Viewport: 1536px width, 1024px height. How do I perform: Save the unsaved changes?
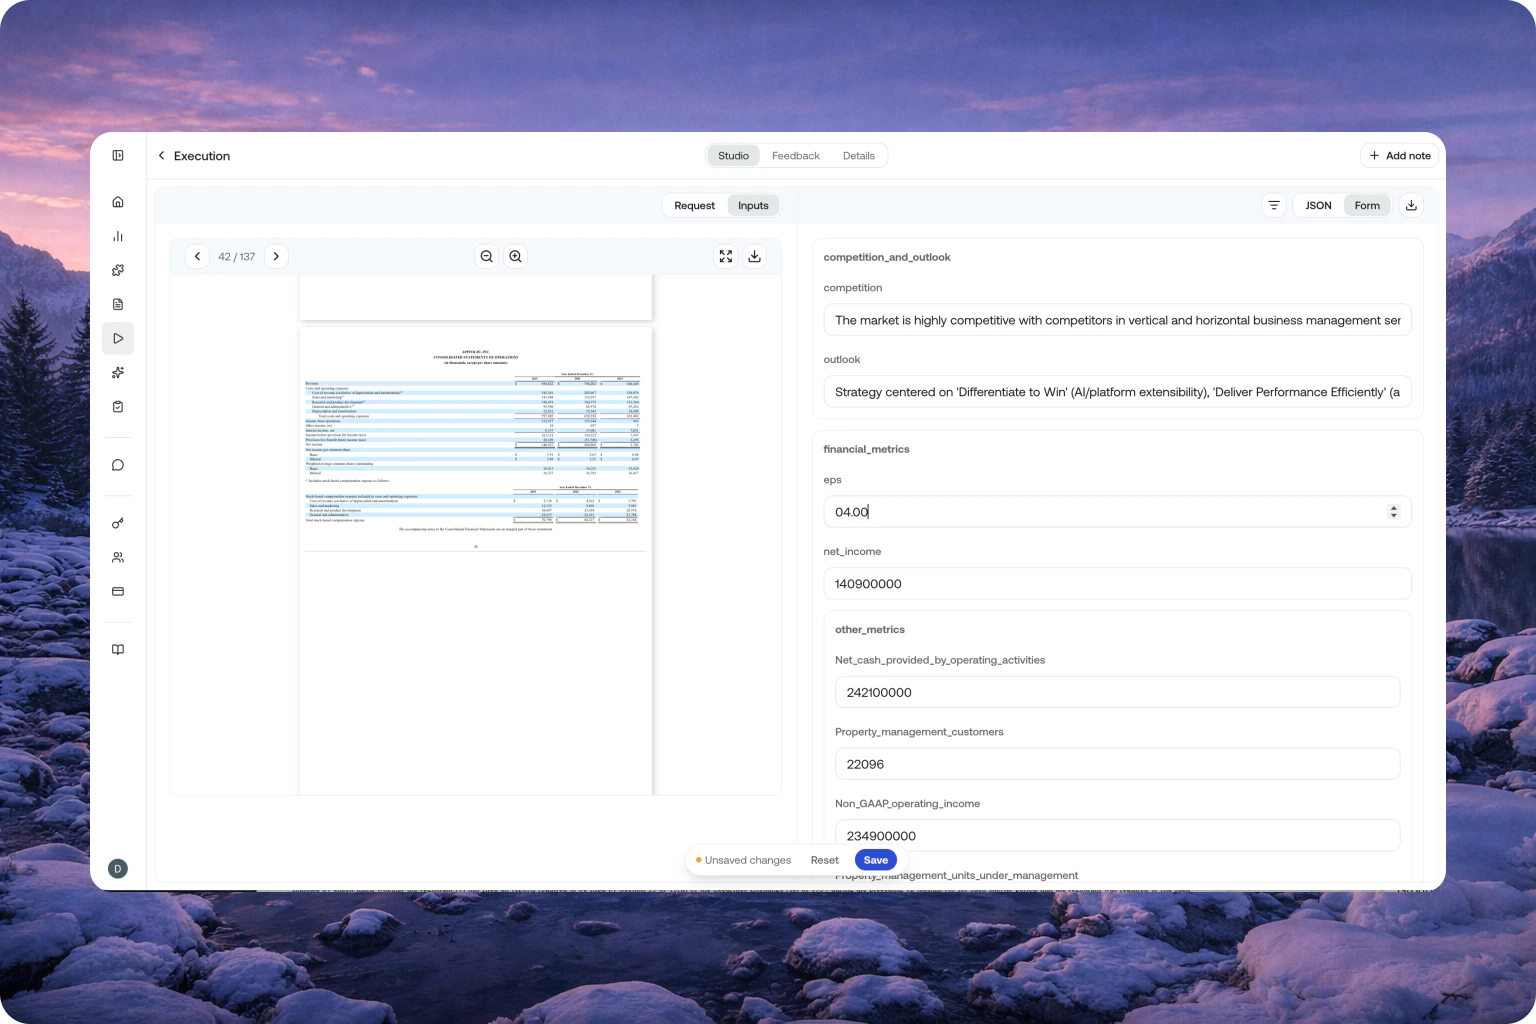coord(875,859)
